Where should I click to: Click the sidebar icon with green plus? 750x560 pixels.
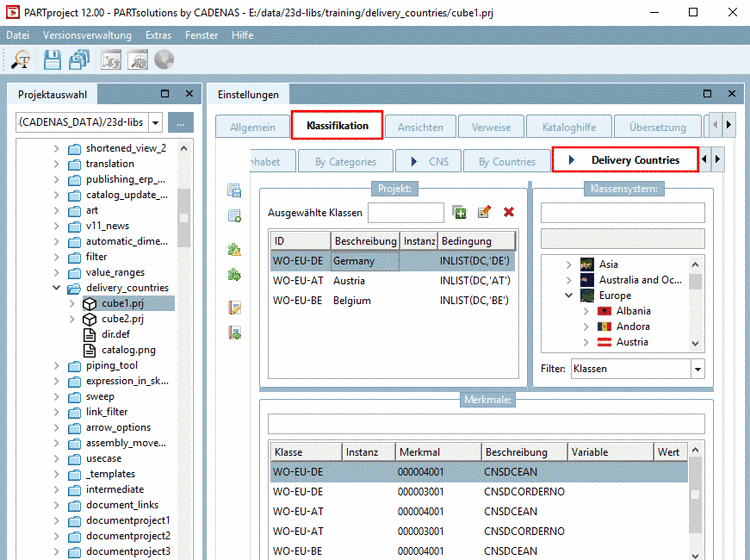[x=234, y=216]
